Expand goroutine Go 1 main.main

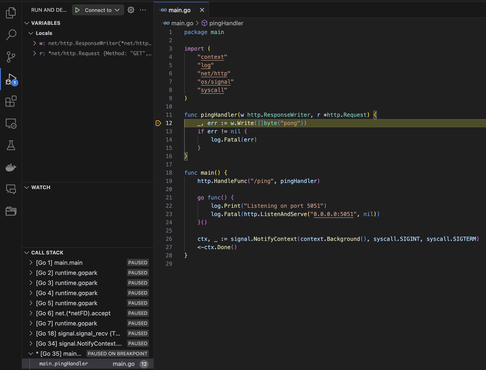click(31, 263)
